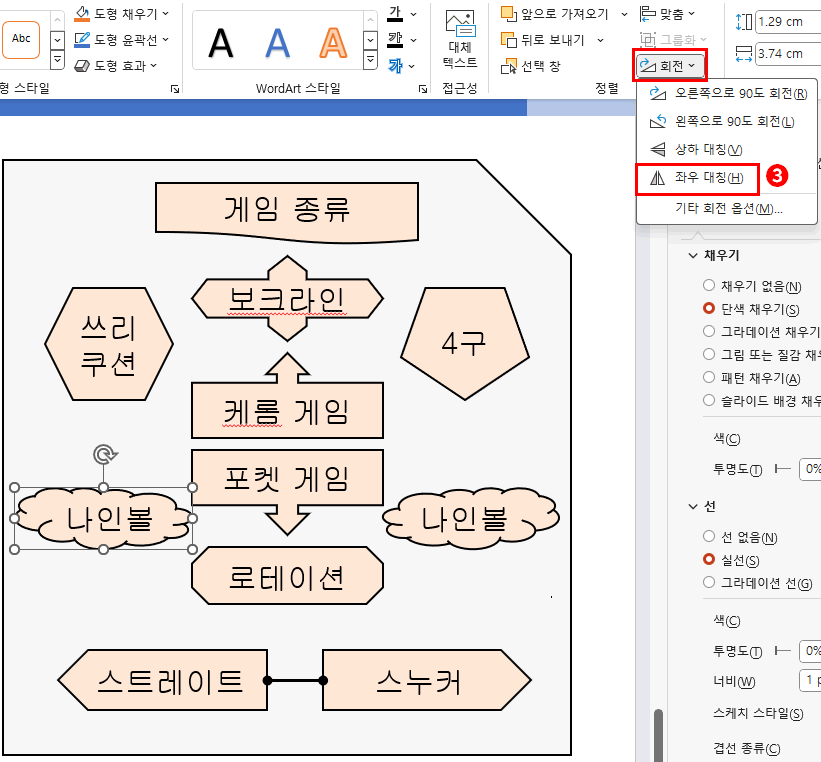821x762 pixels.
Task: Click the selected left 나인볼 cloud
Action: 104,519
